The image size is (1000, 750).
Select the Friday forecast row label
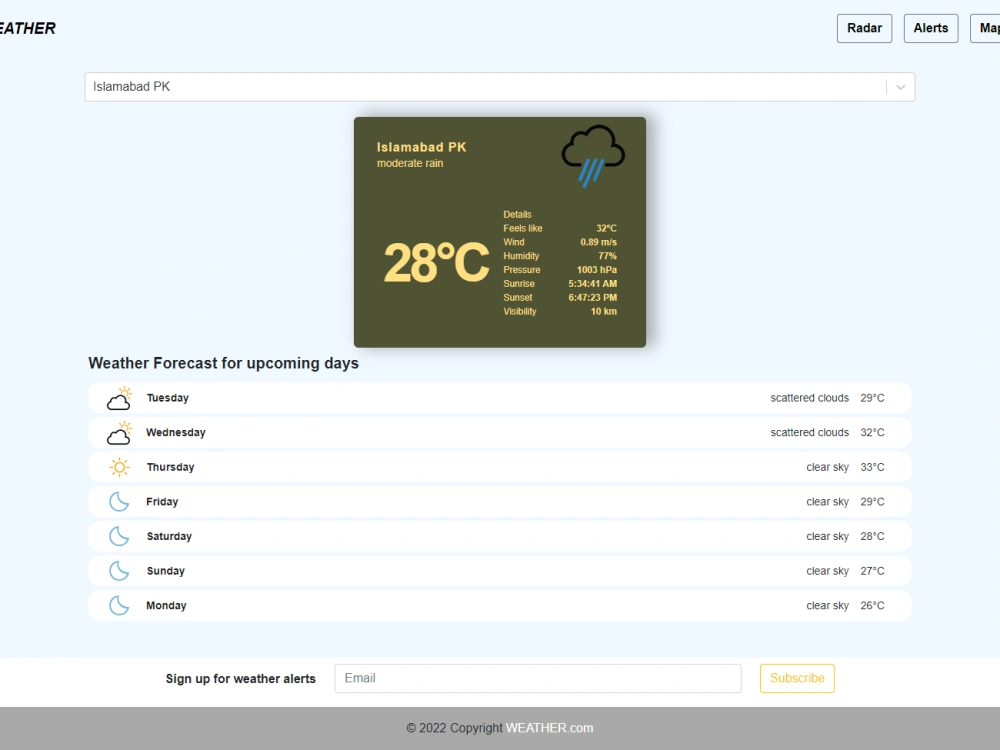tap(162, 502)
